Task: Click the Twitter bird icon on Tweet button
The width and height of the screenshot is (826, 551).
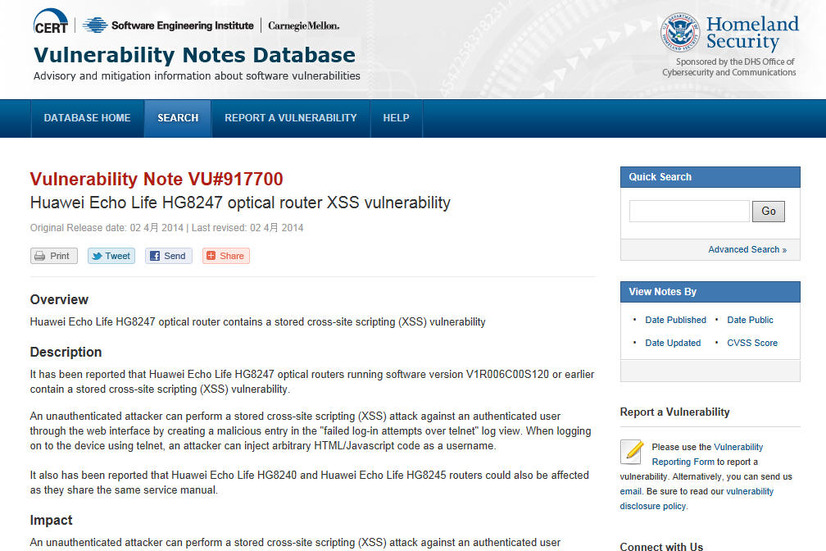Action: 97,256
